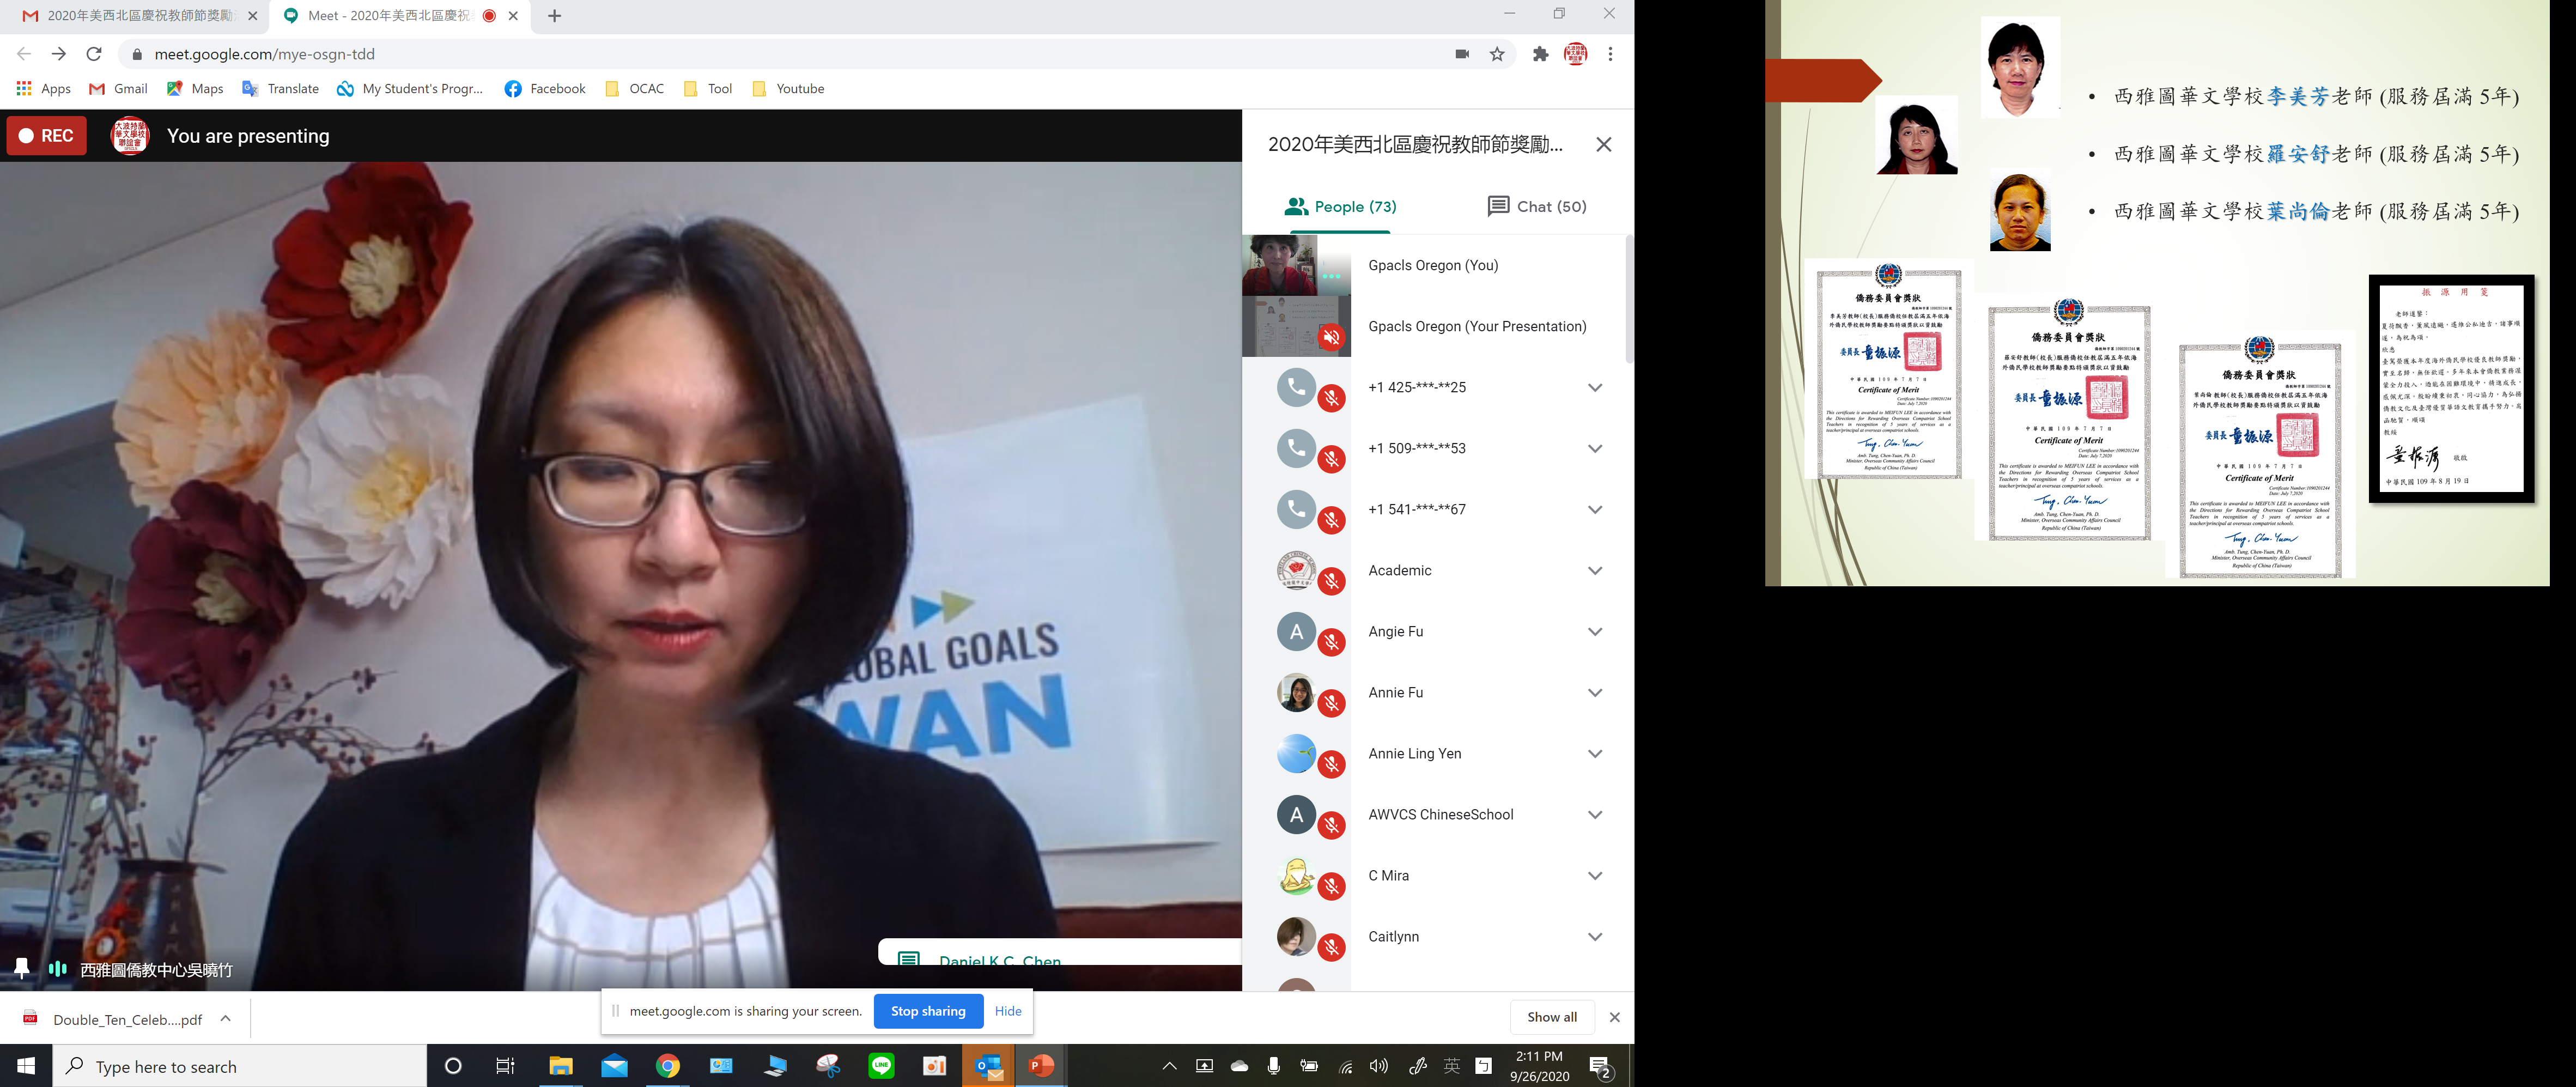Expand options for +1 509 participant
The height and width of the screenshot is (1087, 2576).
[1595, 449]
